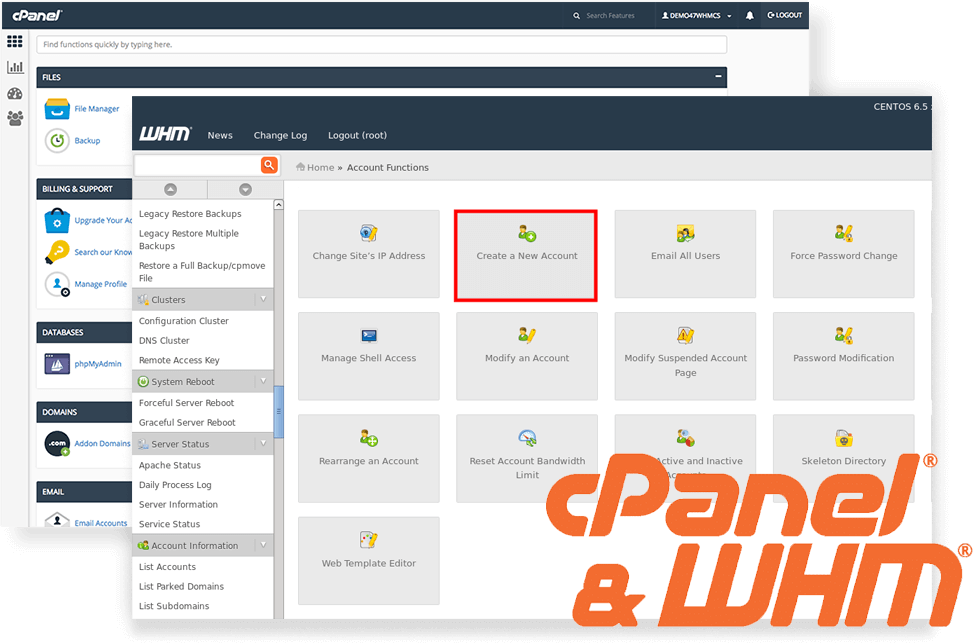The height and width of the screenshot is (643, 980).
Task: Click the Addon Domains .com icon in cPanel
Action: point(57,444)
